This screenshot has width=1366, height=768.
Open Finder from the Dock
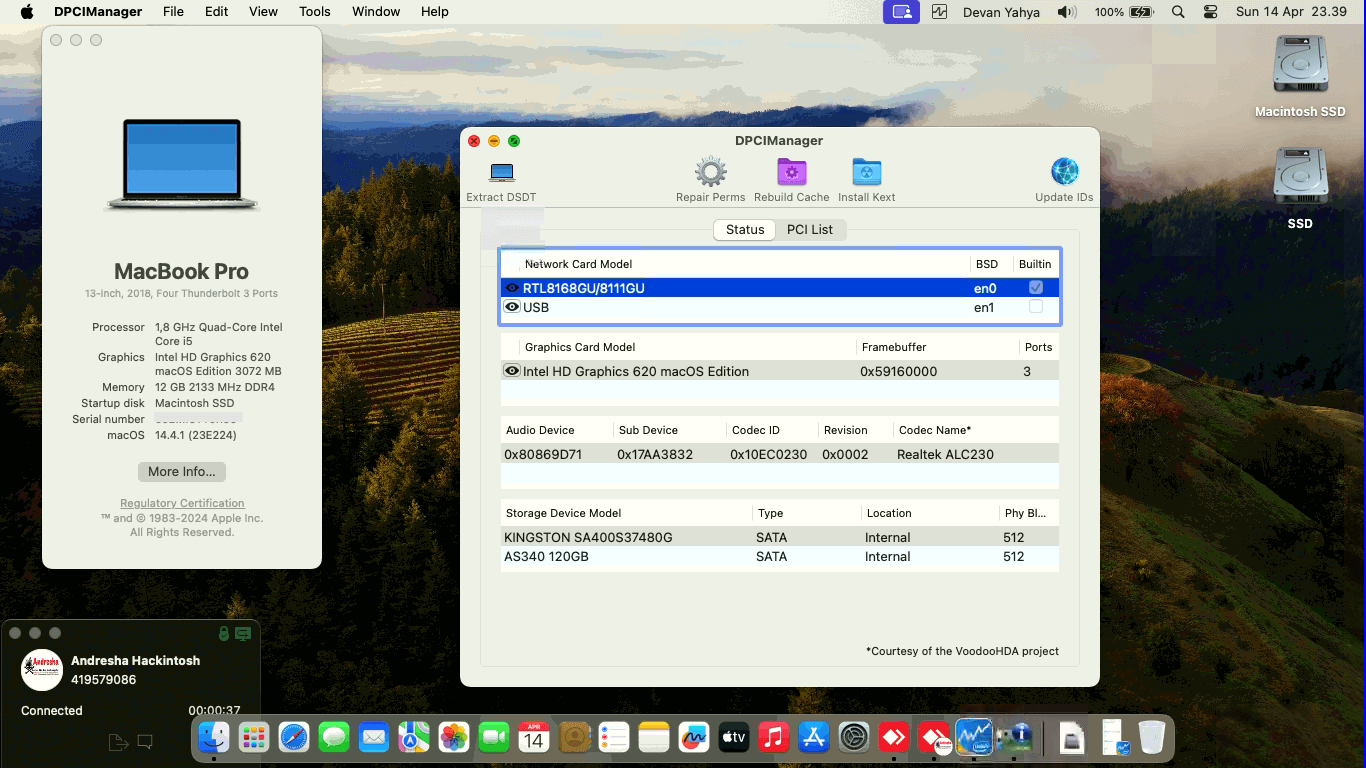pyautogui.click(x=214, y=738)
